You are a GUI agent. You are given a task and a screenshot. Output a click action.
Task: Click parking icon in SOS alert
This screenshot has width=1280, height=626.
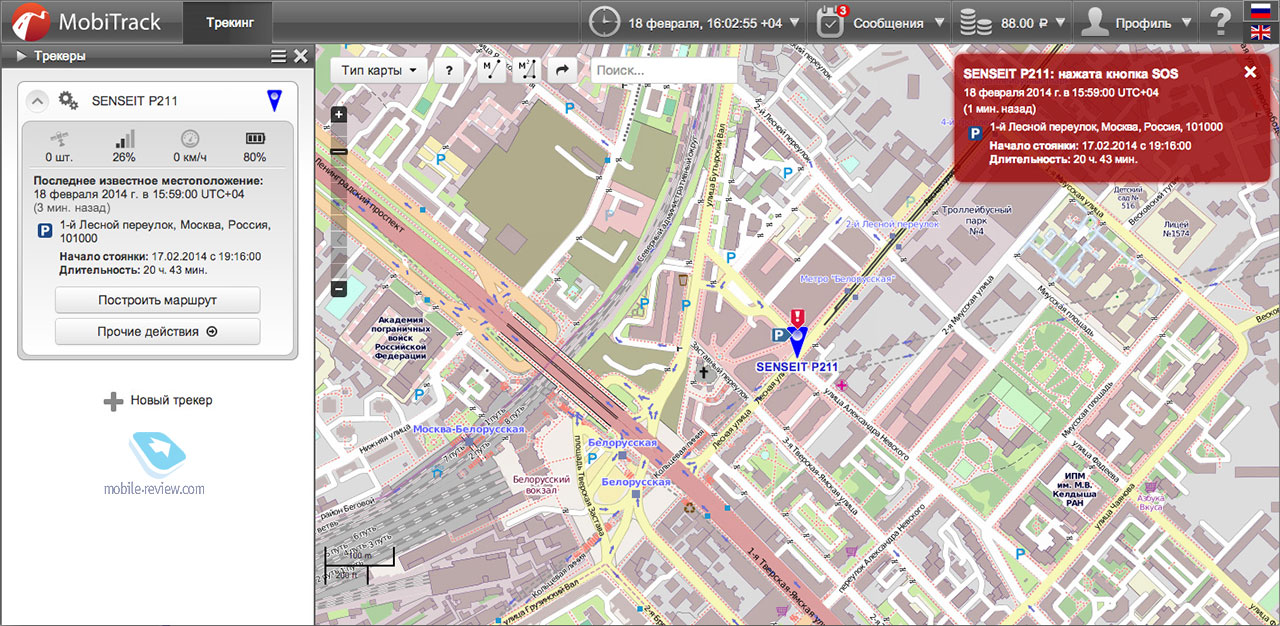point(974,133)
